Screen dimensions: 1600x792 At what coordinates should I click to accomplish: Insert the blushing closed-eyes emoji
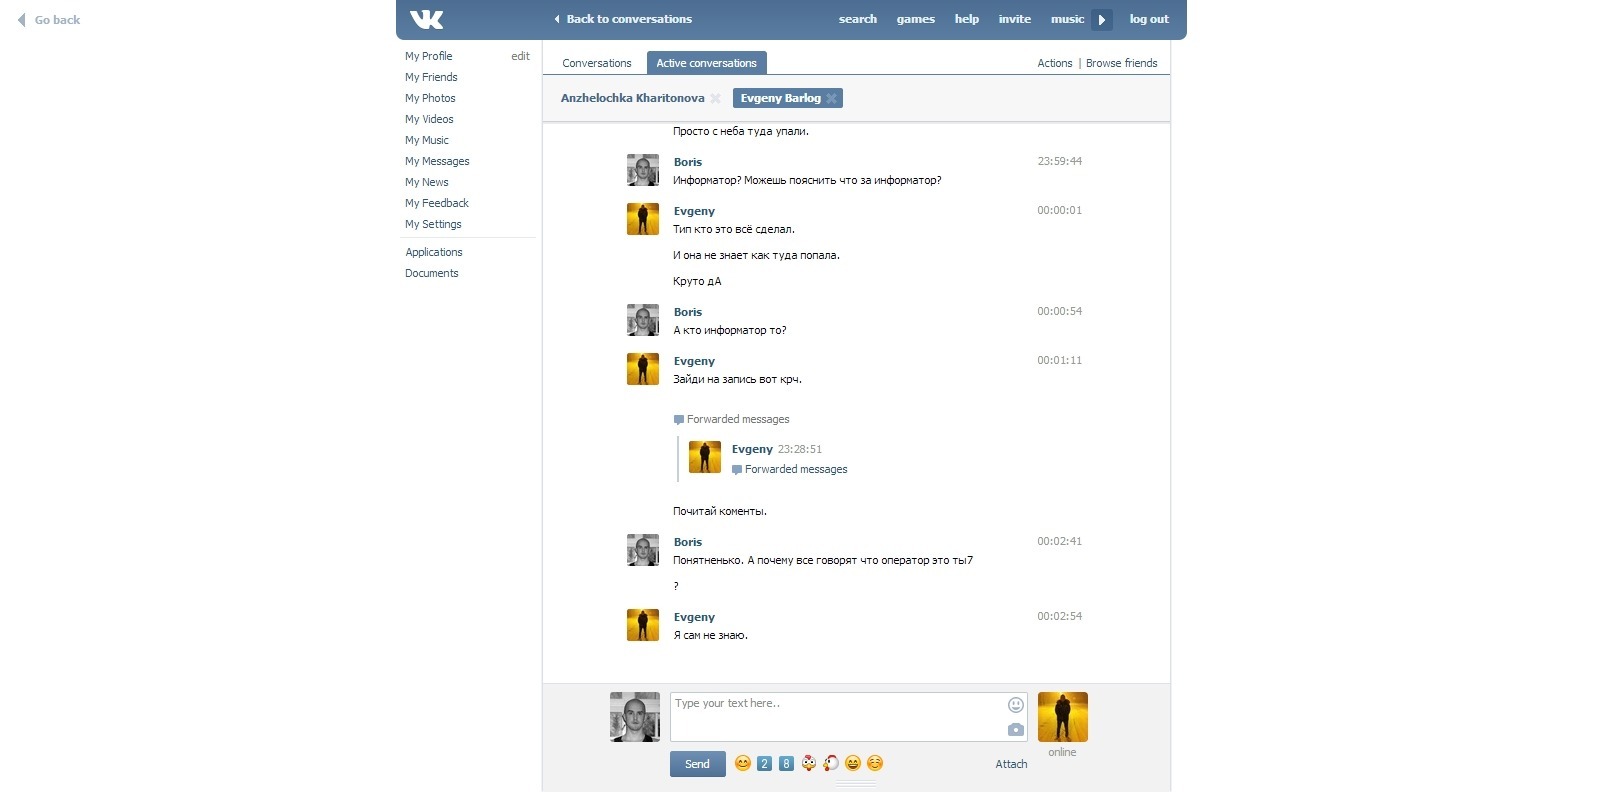pos(875,763)
